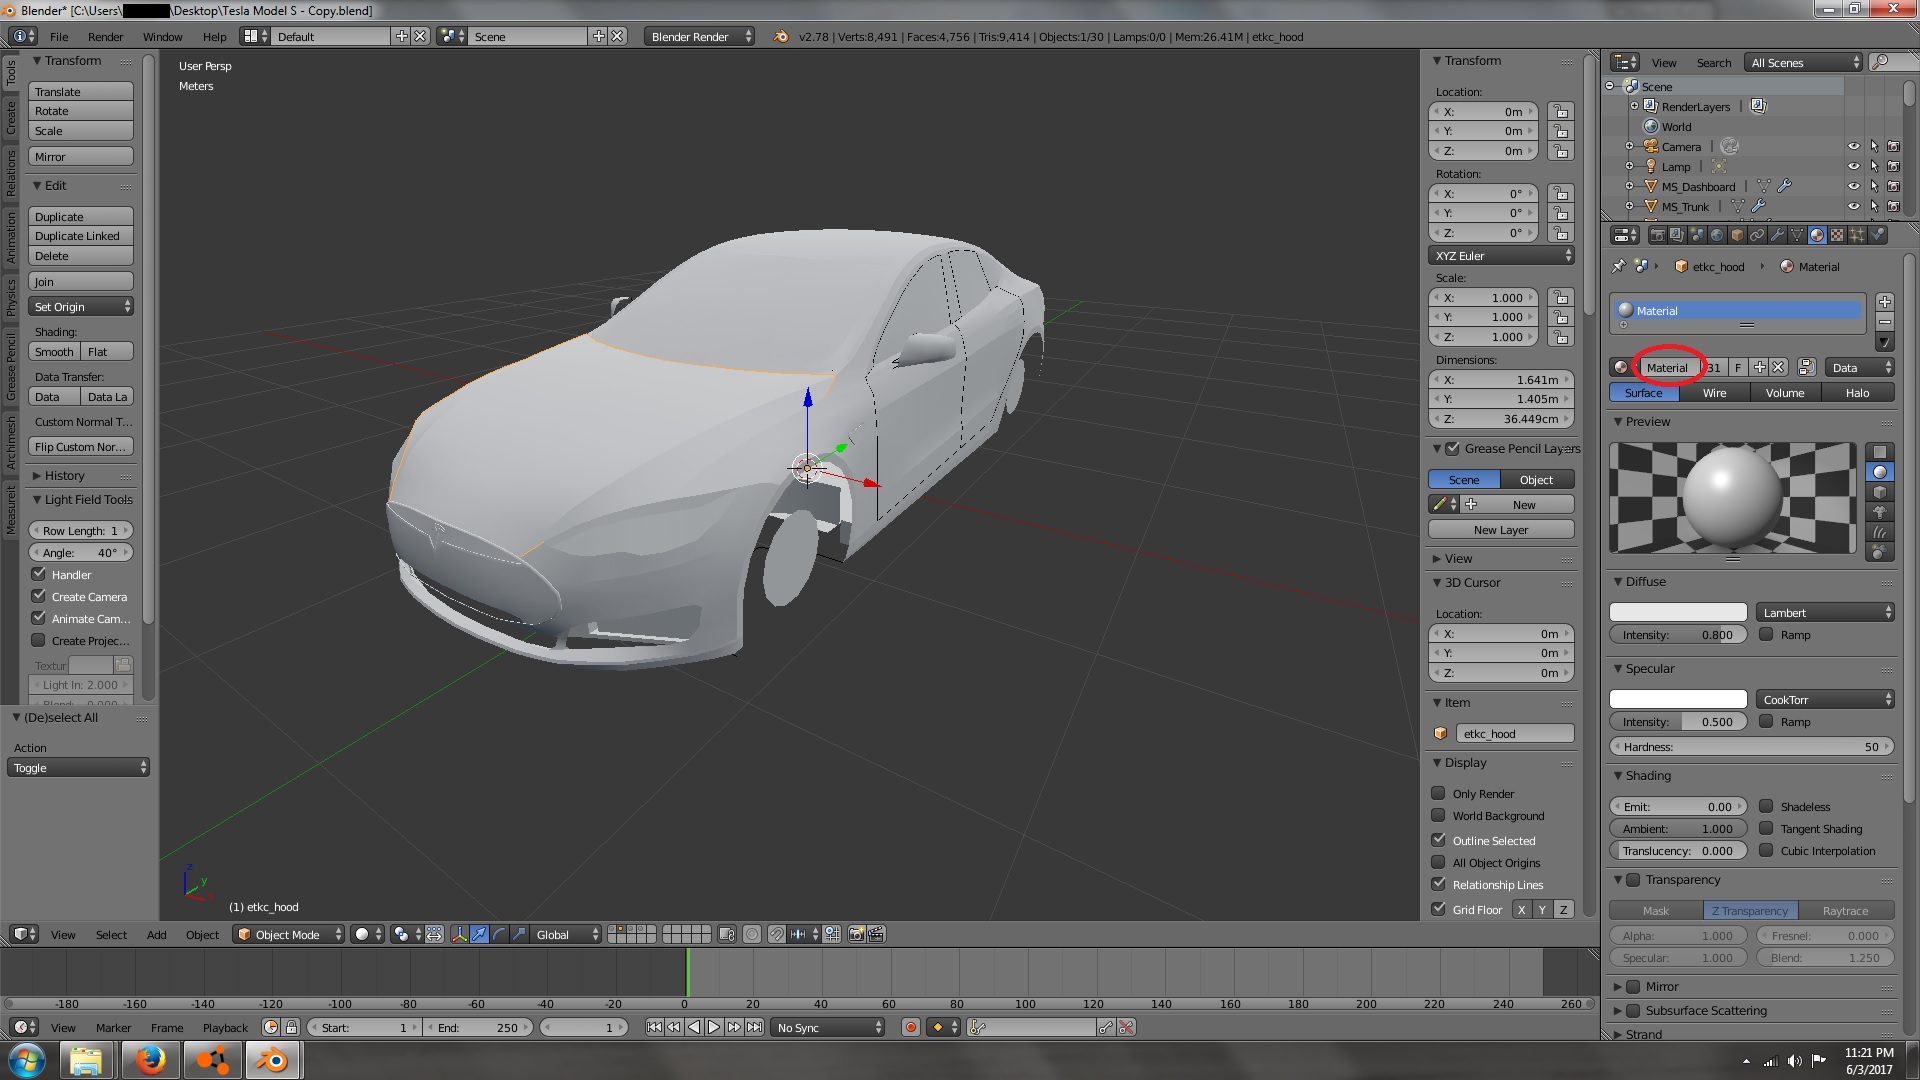
Task: Click the OpenGL render image camera icon
Action: tap(856, 934)
